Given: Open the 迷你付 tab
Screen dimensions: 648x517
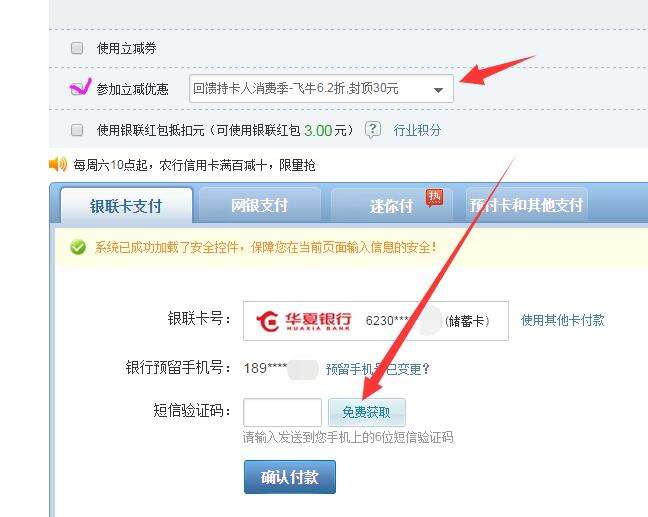Looking at the screenshot, I should pos(392,206).
